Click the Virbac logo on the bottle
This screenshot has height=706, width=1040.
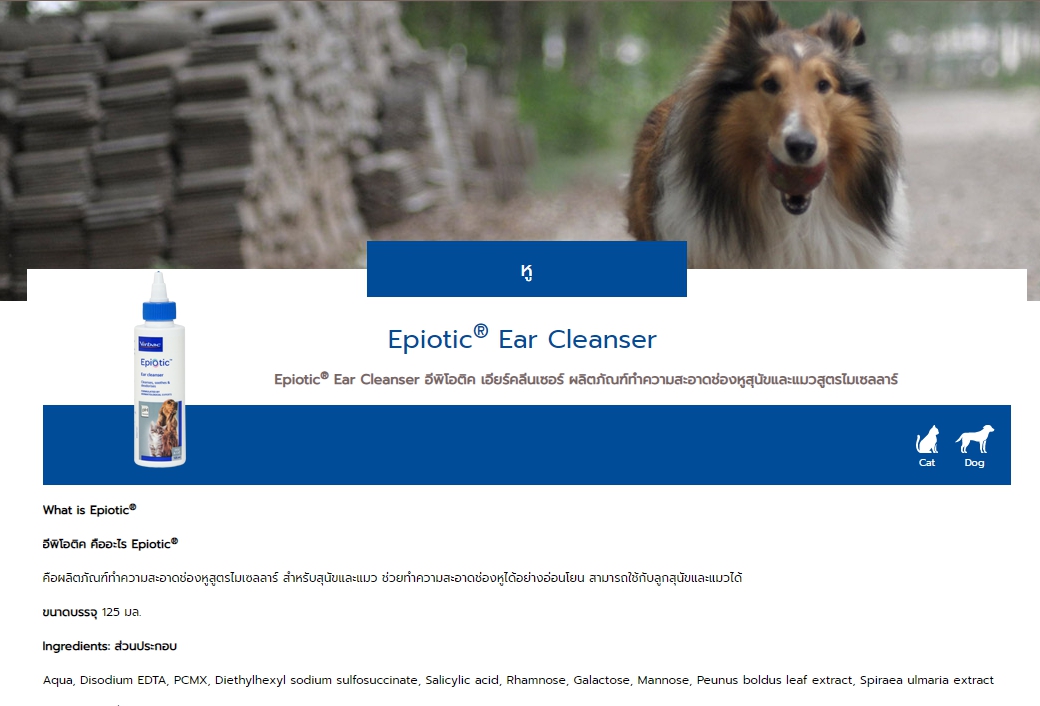(151, 344)
